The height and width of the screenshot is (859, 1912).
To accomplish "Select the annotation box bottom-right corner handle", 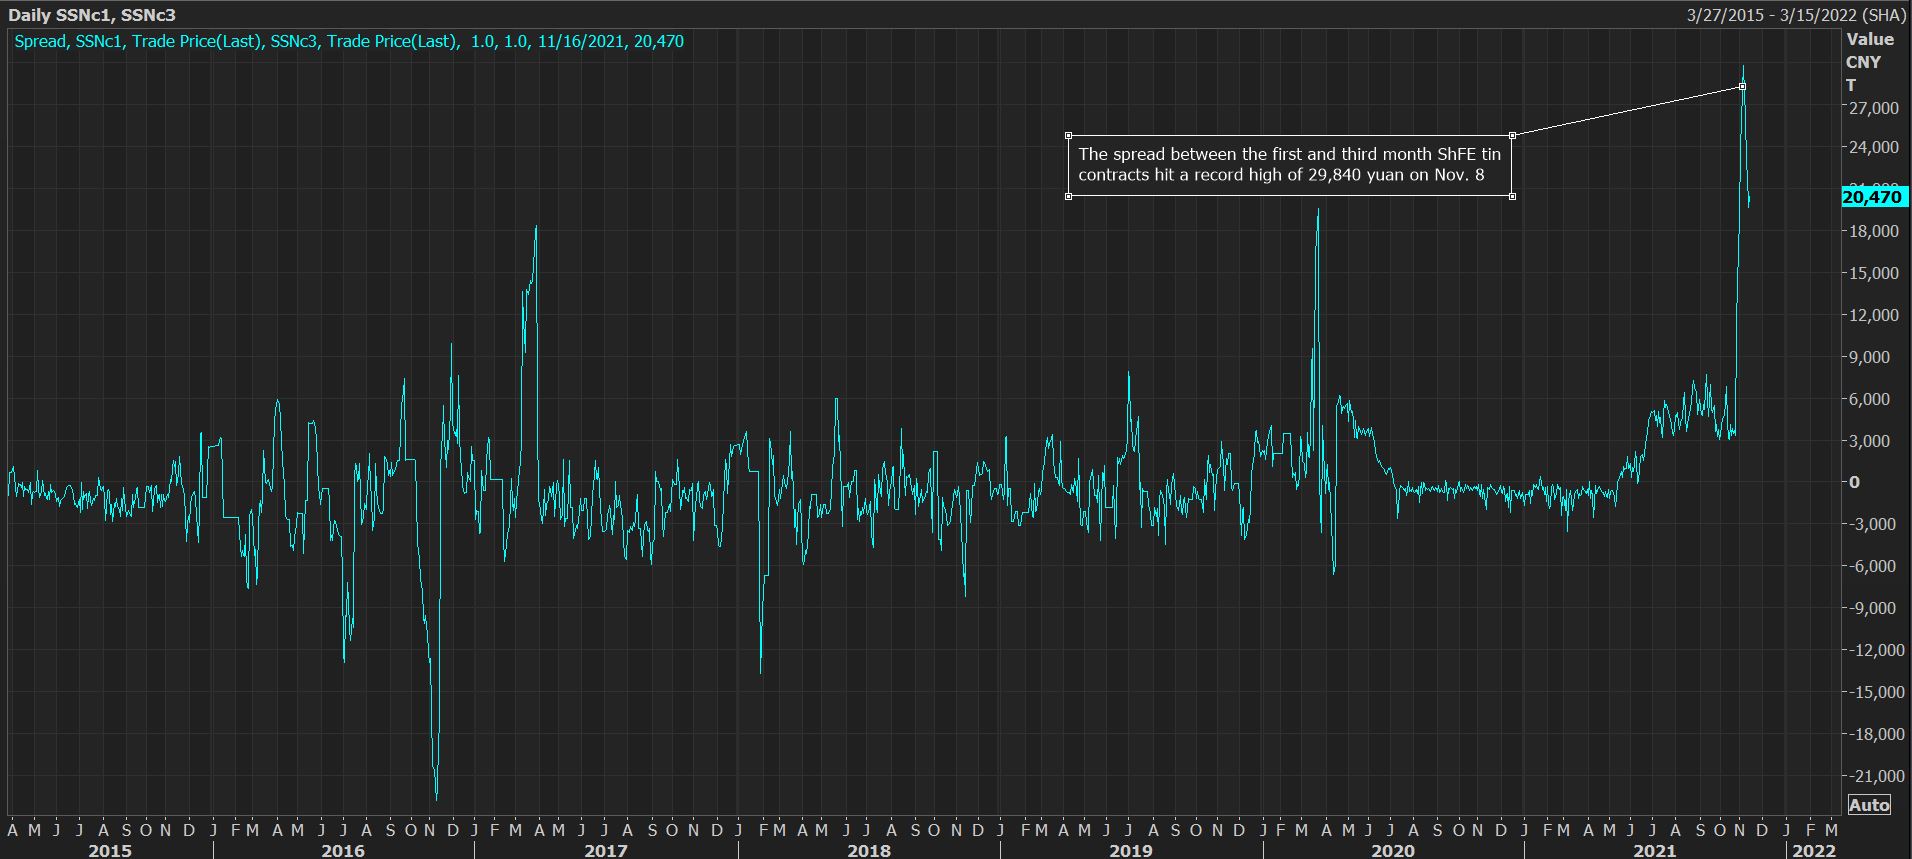I will click(x=1512, y=196).
